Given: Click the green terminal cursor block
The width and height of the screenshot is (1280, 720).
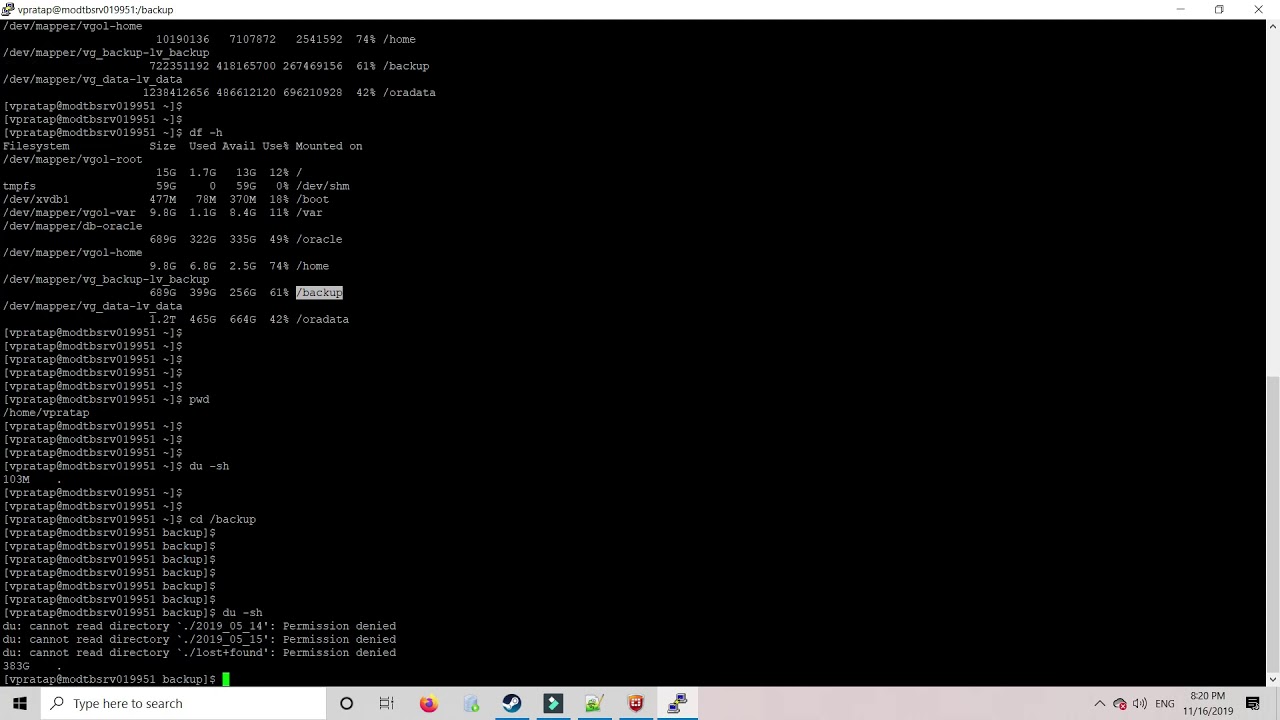Looking at the screenshot, I should click(226, 679).
